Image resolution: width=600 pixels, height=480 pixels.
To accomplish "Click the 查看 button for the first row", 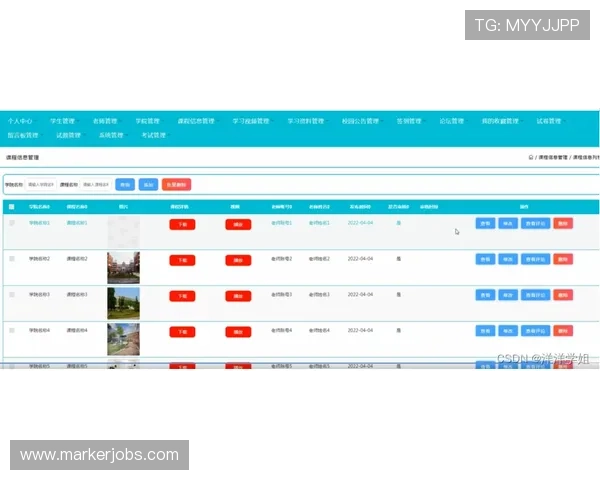I will click(485, 223).
